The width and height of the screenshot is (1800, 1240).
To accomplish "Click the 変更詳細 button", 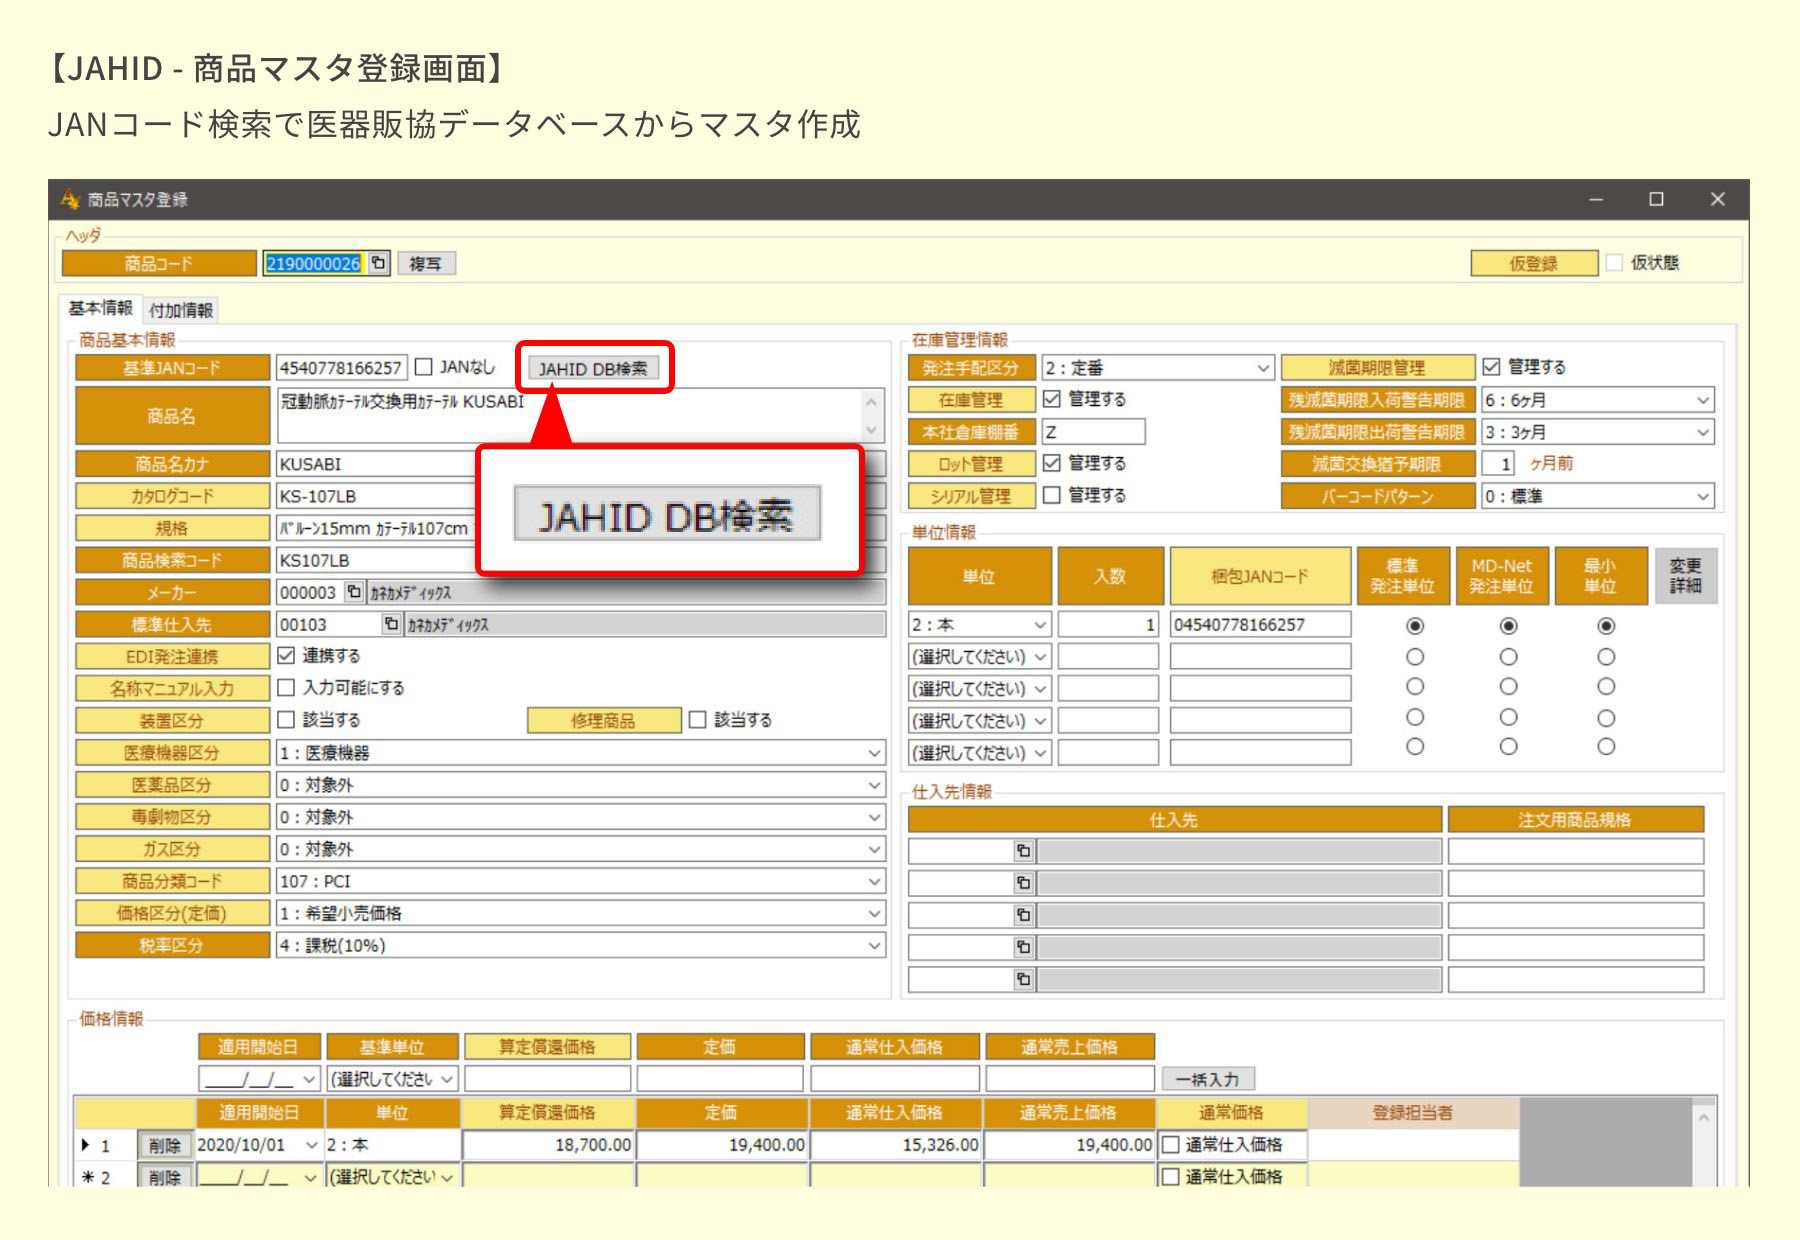I will (1685, 576).
